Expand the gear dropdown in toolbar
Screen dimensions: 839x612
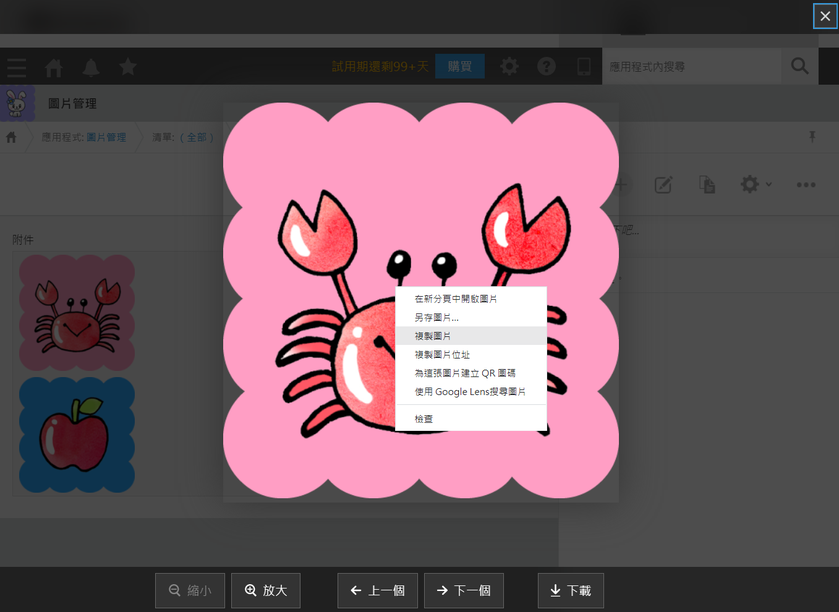pos(754,184)
